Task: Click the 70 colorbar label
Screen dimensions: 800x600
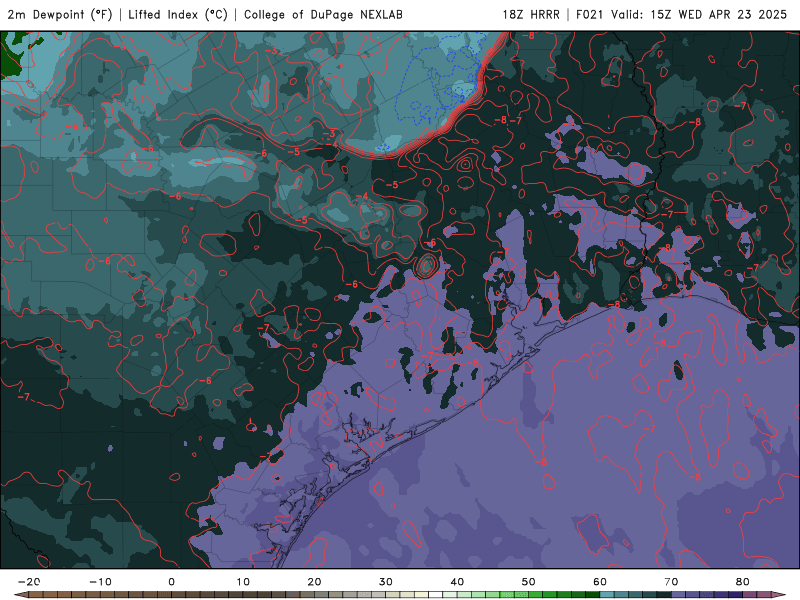Action: click(x=671, y=582)
